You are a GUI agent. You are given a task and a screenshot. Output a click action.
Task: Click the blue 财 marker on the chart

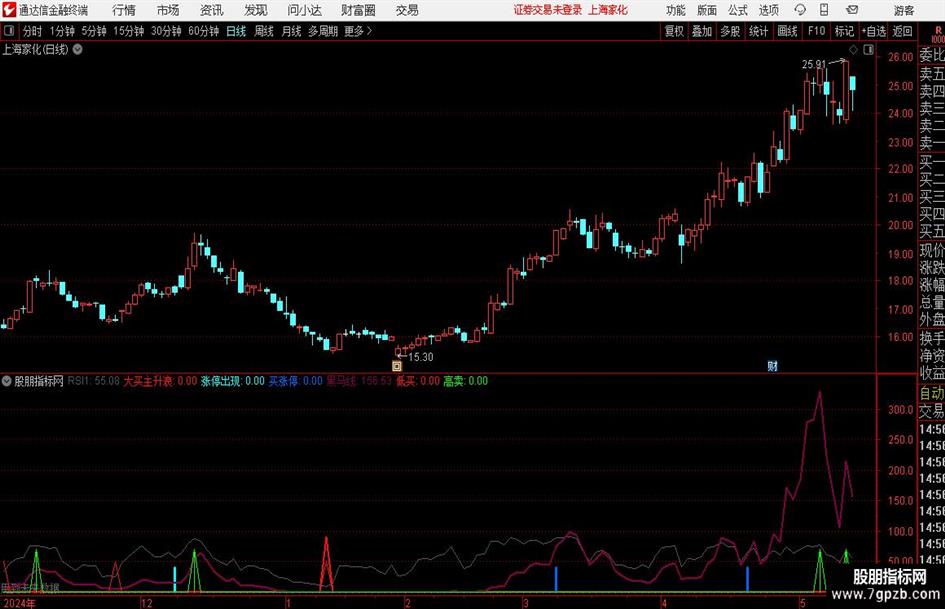(x=772, y=365)
